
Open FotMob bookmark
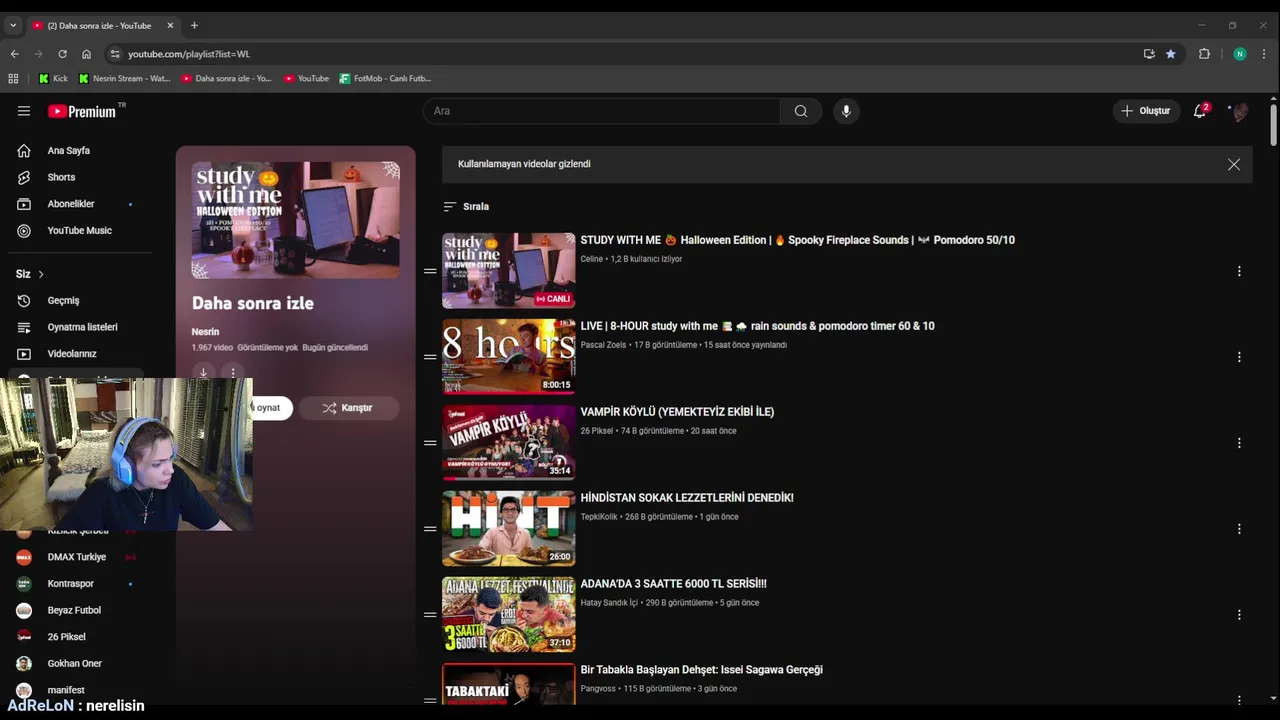click(385, 78)
